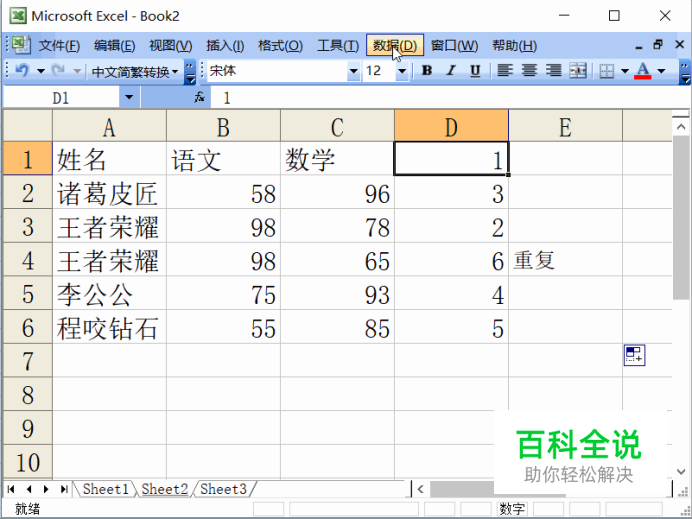Open the 帮助(H) menu
692x519 pixels.
tap(515, 45)
